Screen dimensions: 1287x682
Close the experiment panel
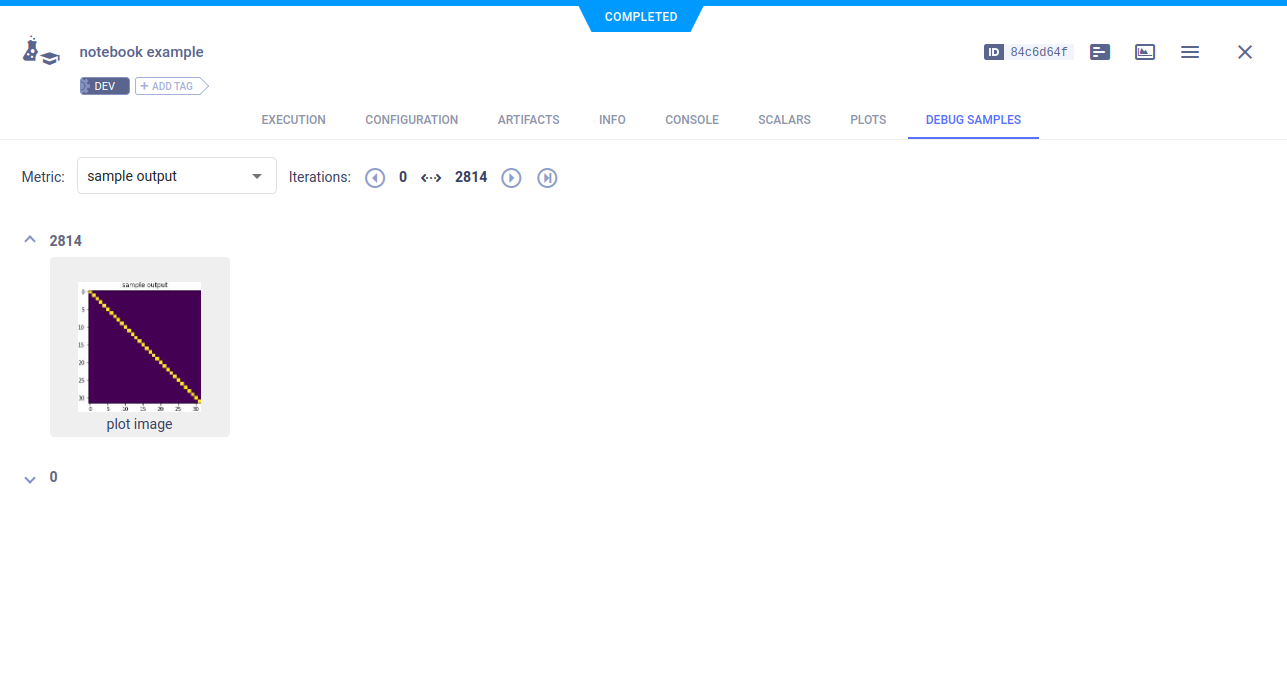1245,52
